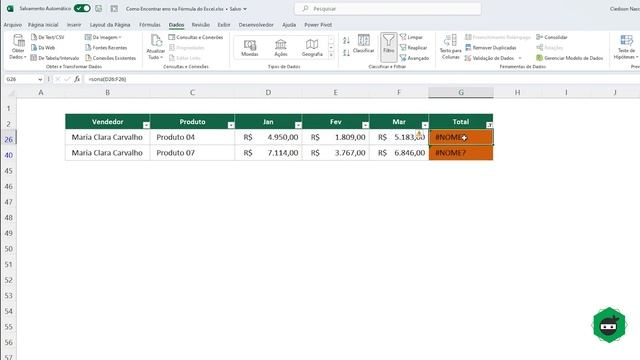Expand the Name Box dropdown
This screenshot has height=360, width=640.
point(40,80)
